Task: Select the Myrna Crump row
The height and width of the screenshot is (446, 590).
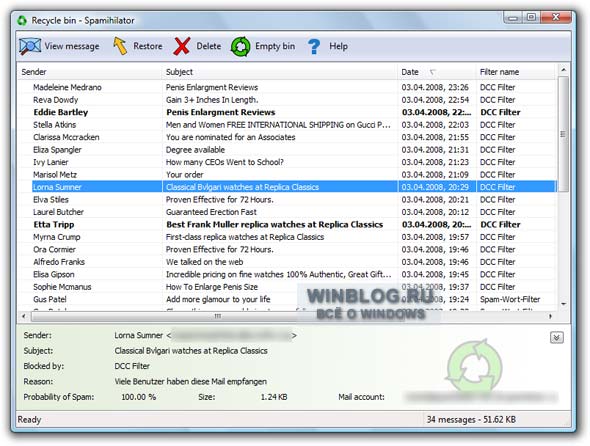Action: [287, 237]
